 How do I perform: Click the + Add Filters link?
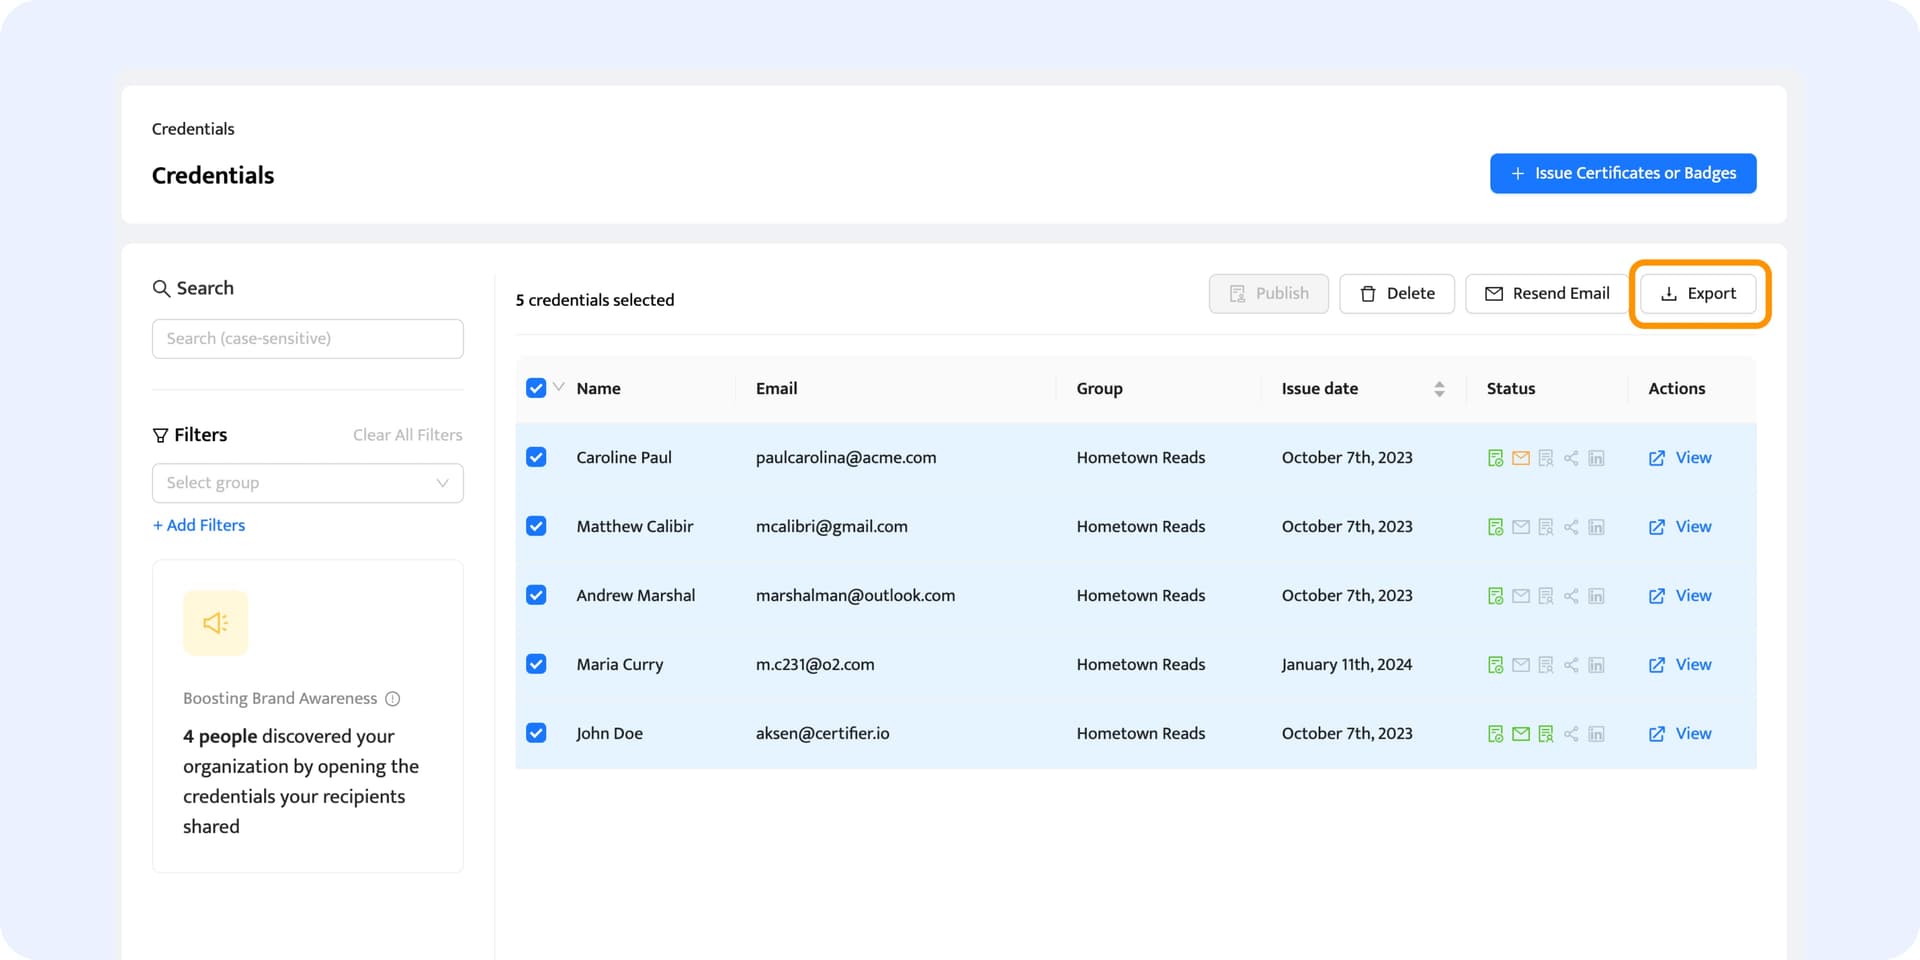coord(199,525)
